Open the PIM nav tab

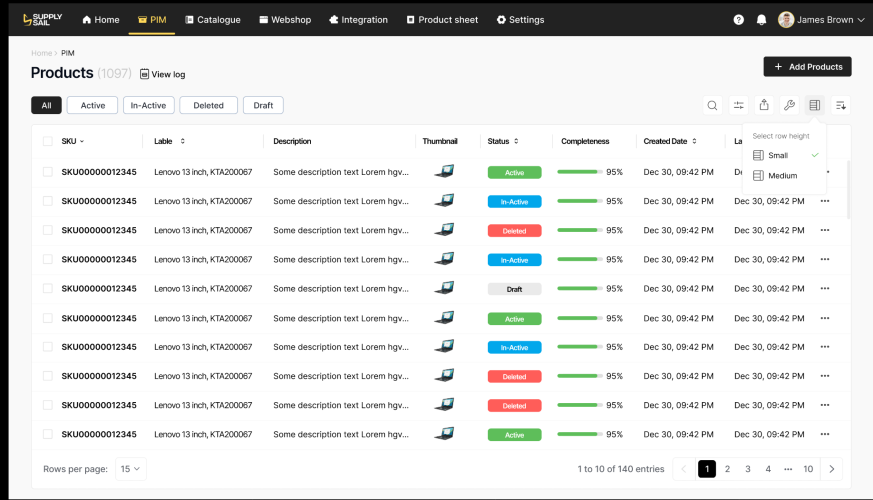[151, 19]
